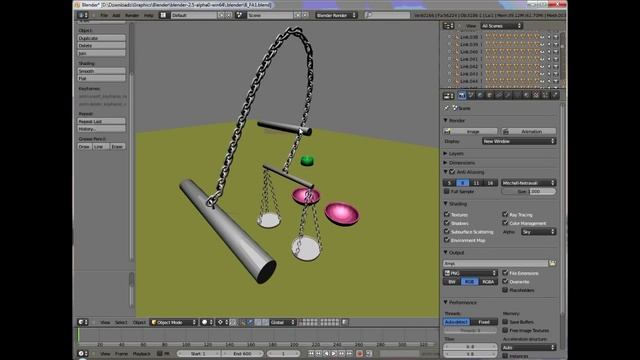
Task: Toggle the auto keyframe record button
Action: click(359, 353)
